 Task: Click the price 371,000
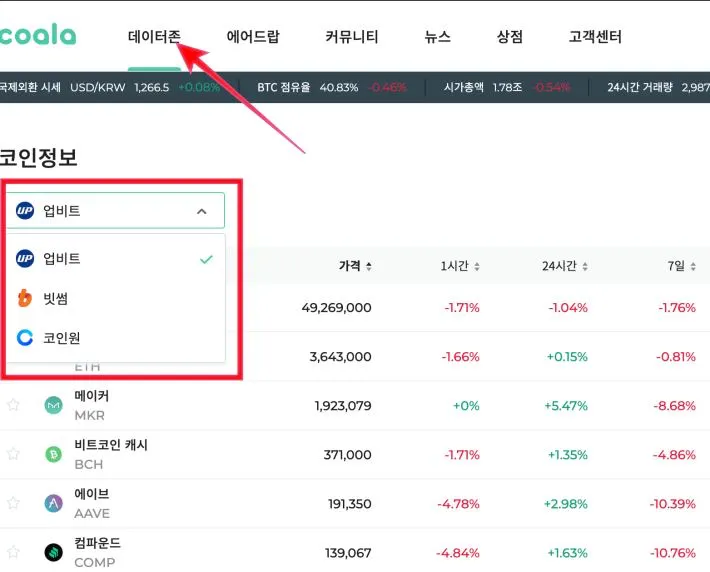tap(348, 455)
